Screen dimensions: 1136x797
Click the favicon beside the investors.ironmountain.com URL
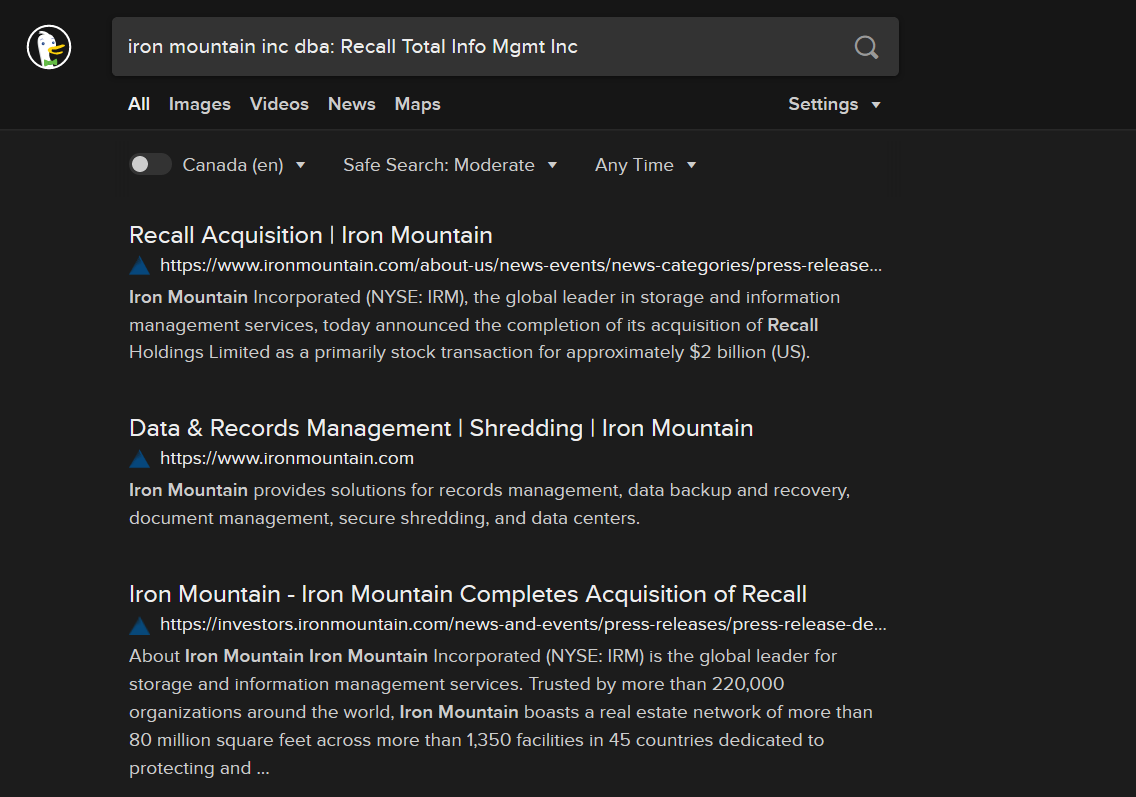coord(139,625)
